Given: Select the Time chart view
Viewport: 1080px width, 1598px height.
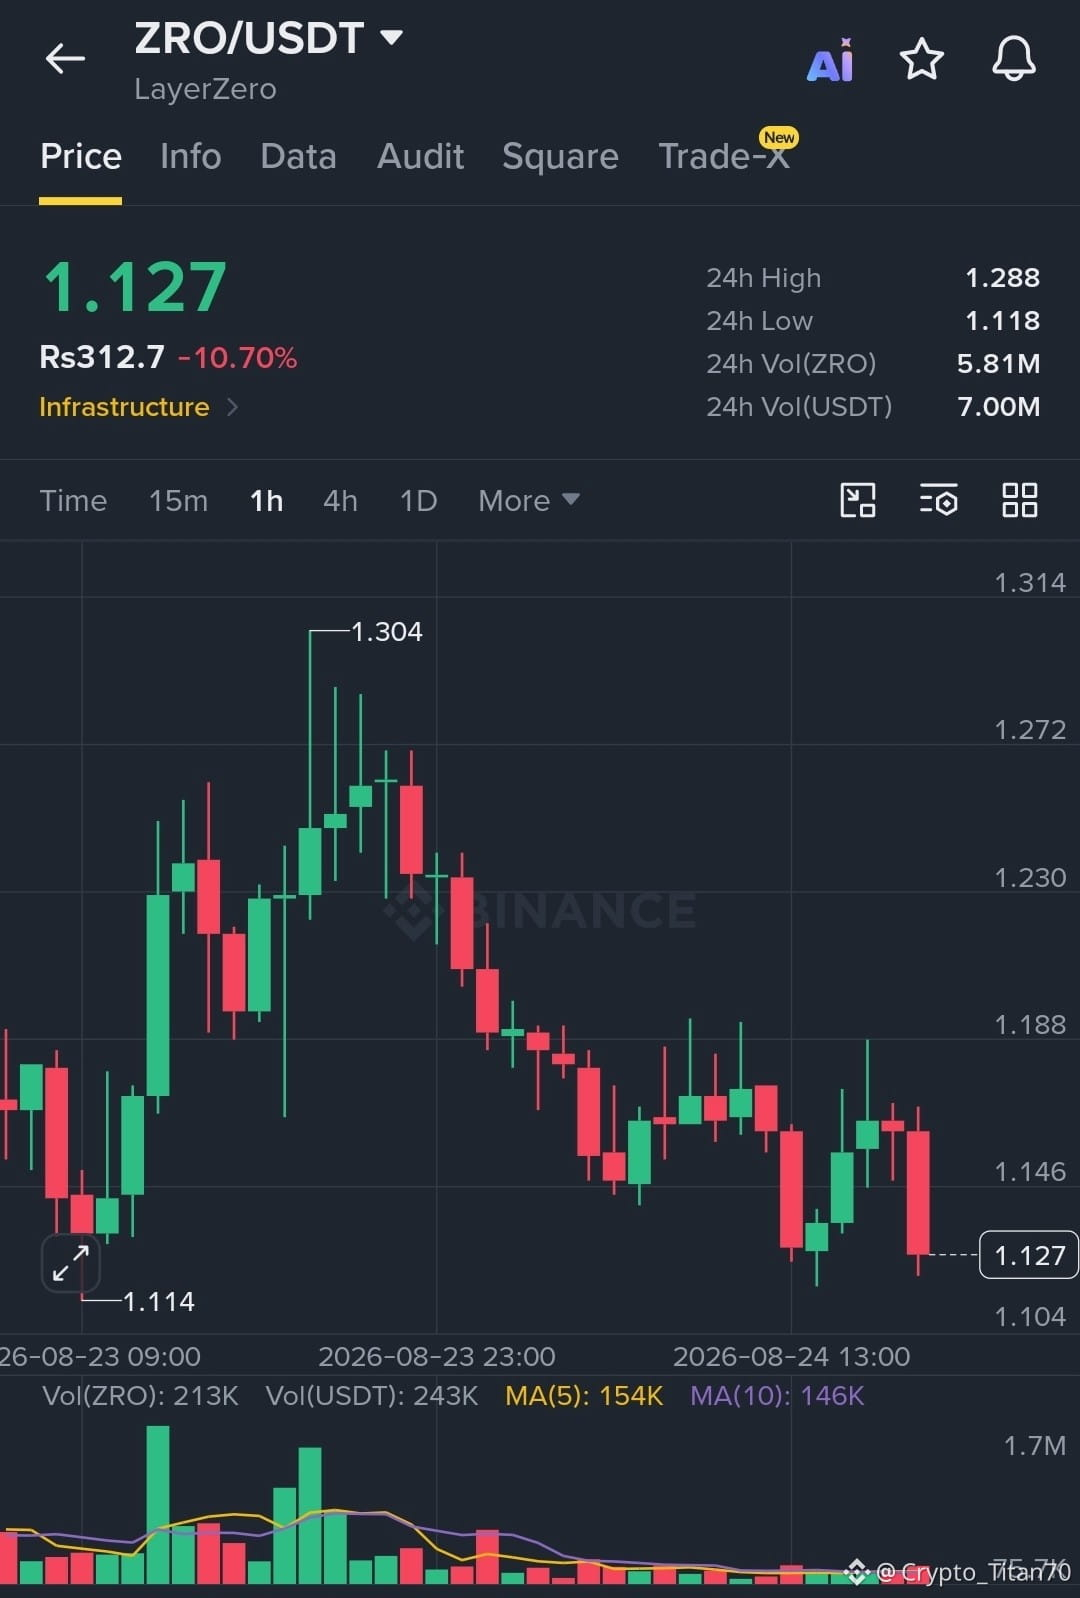Looking at the screenshot, I should pos(73,500).
